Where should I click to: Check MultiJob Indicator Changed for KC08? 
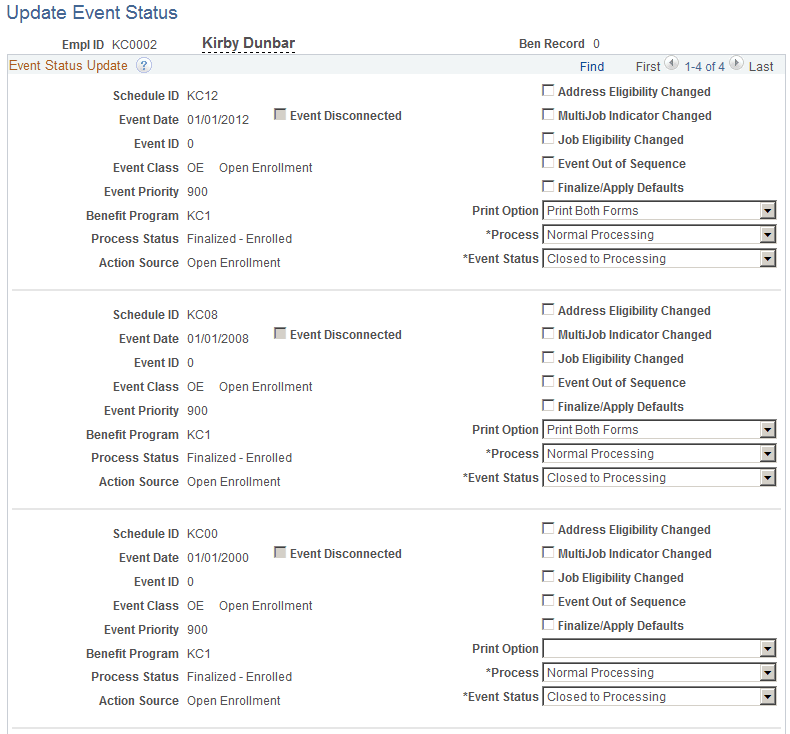(548, 333)
